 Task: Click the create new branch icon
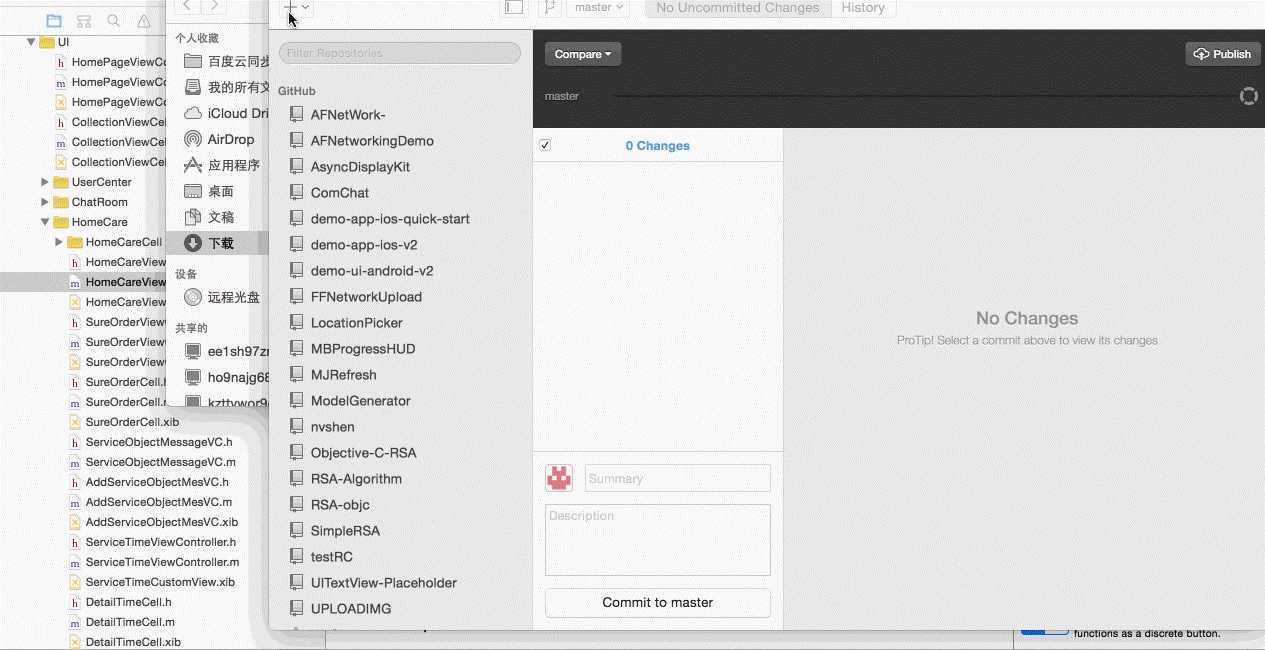(x=549, y=7)
